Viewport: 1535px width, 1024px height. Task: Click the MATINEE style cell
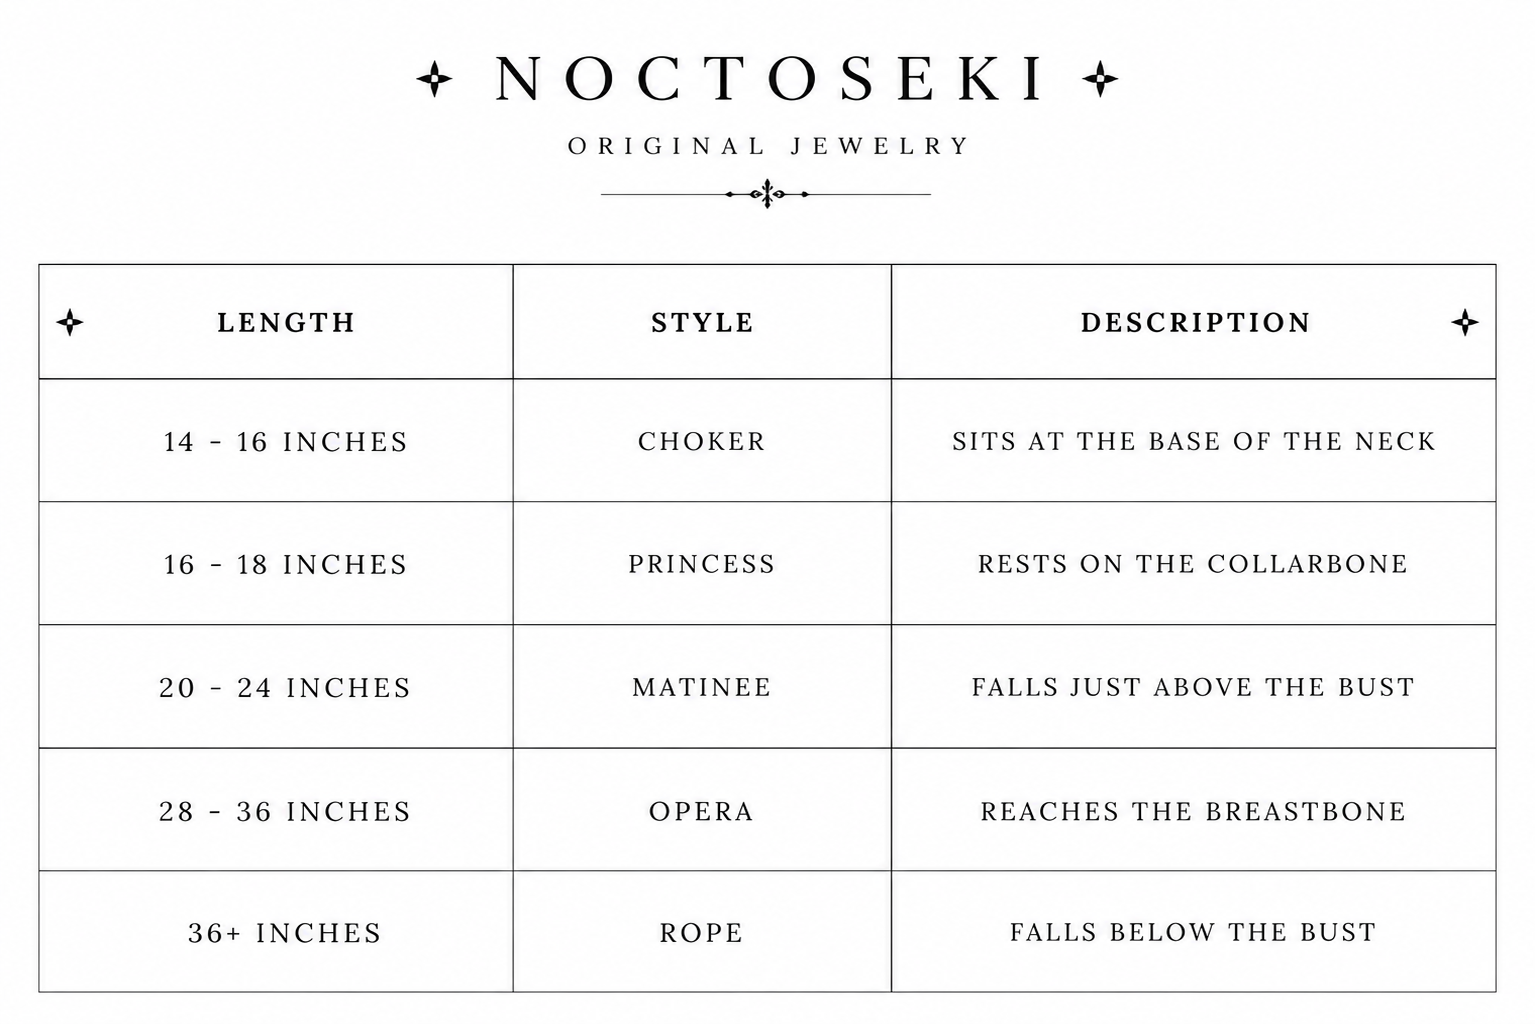pos(702,687)
